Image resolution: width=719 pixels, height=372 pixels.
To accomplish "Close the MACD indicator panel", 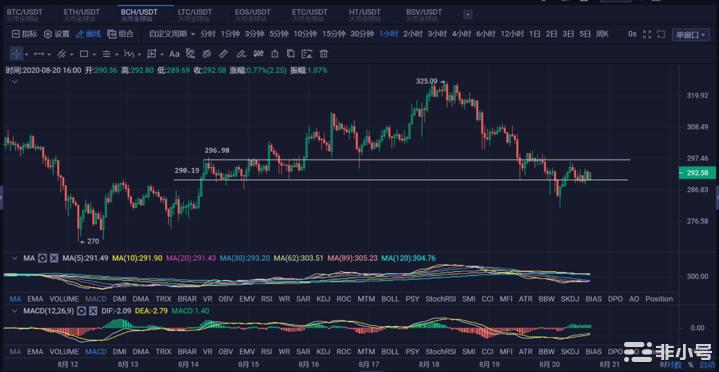I will [x=93, y=311].
